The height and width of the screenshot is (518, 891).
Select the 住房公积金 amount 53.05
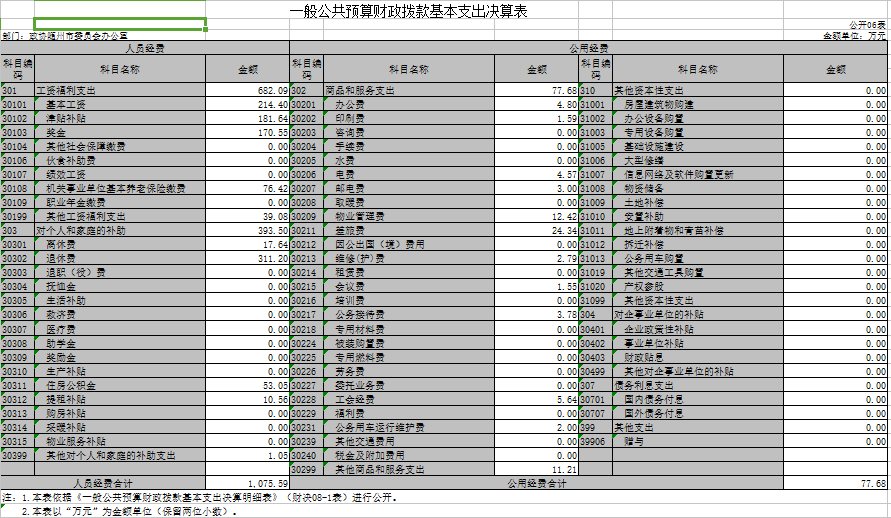247,384
